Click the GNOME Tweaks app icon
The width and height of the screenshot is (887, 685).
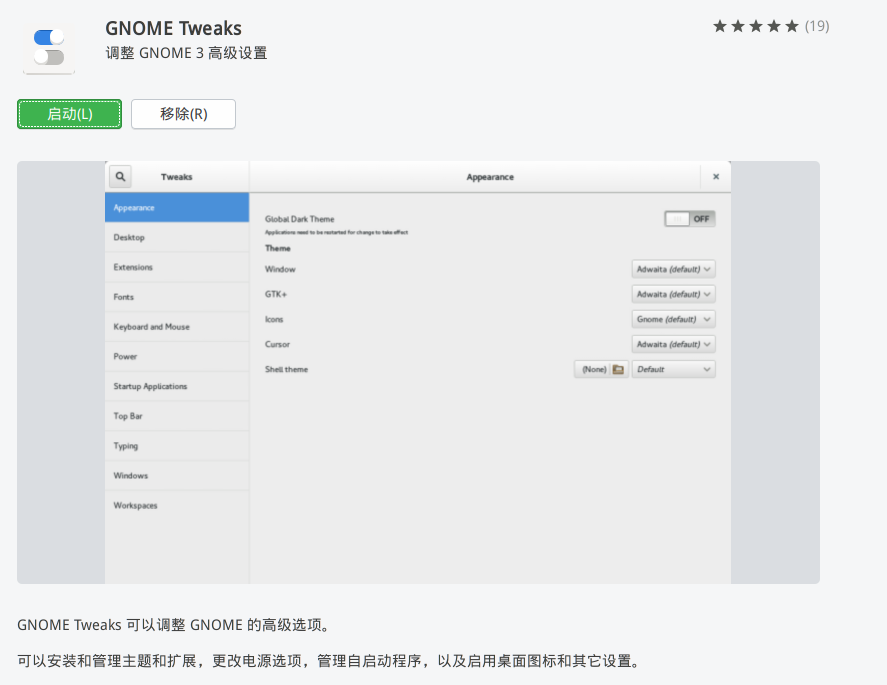coord(49,49)
